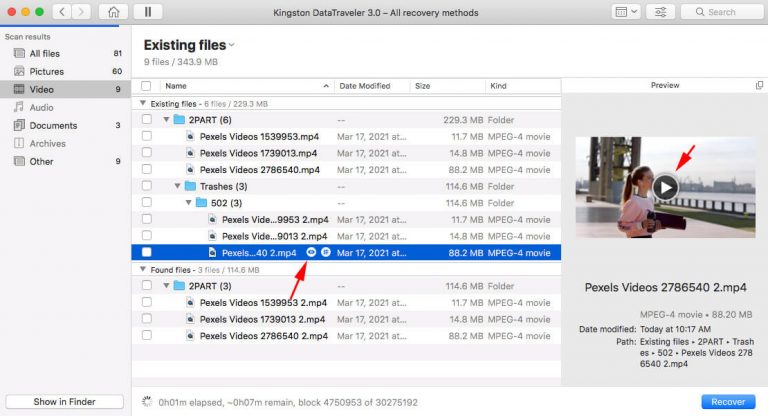
Task: Check the 502 (3) folder checkbox
Action: pos(146,202)
